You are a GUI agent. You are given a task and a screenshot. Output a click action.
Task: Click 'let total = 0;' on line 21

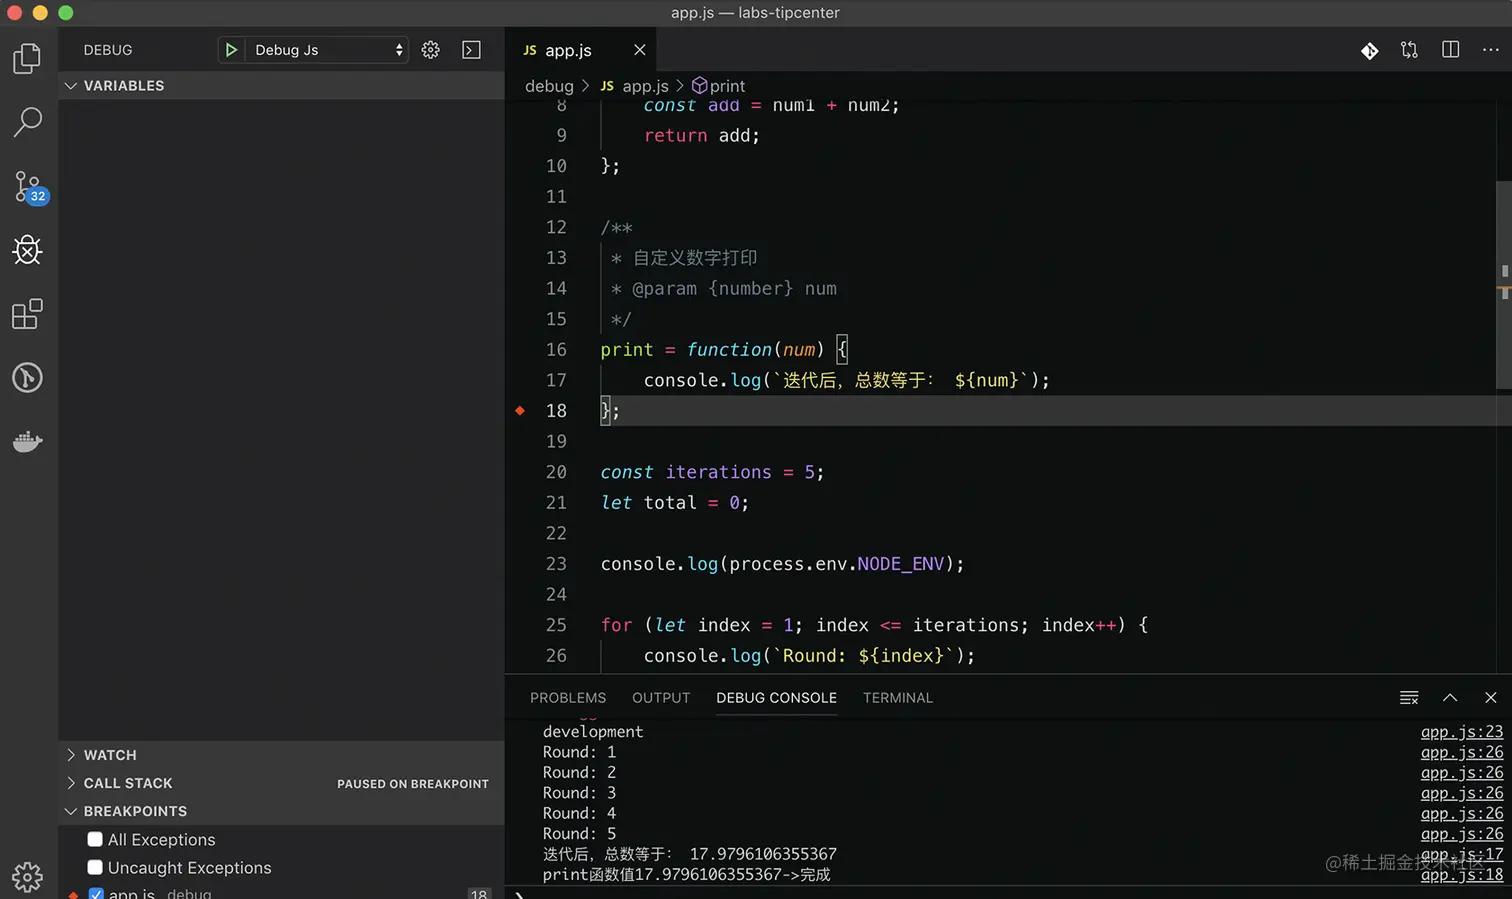(x=674, y=502)
